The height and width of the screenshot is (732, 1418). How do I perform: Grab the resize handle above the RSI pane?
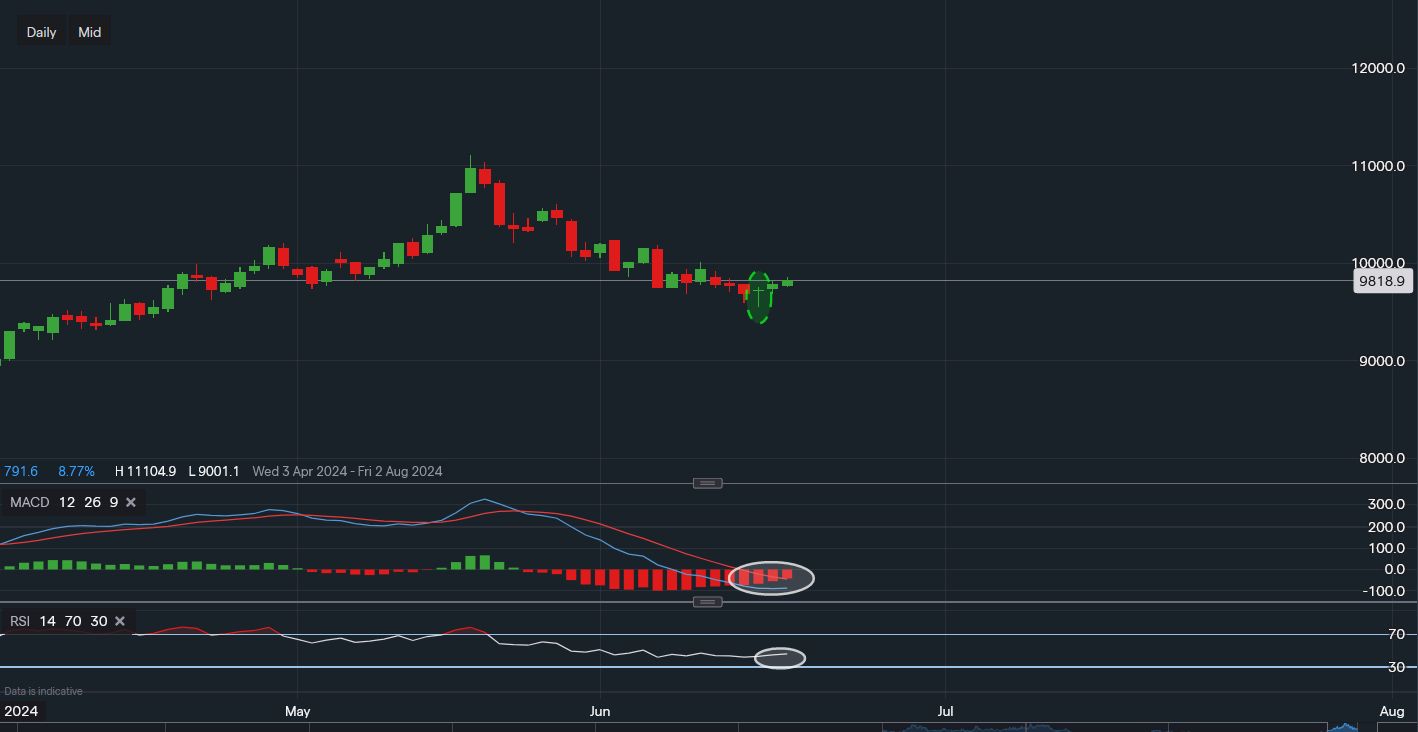(708, 602)
